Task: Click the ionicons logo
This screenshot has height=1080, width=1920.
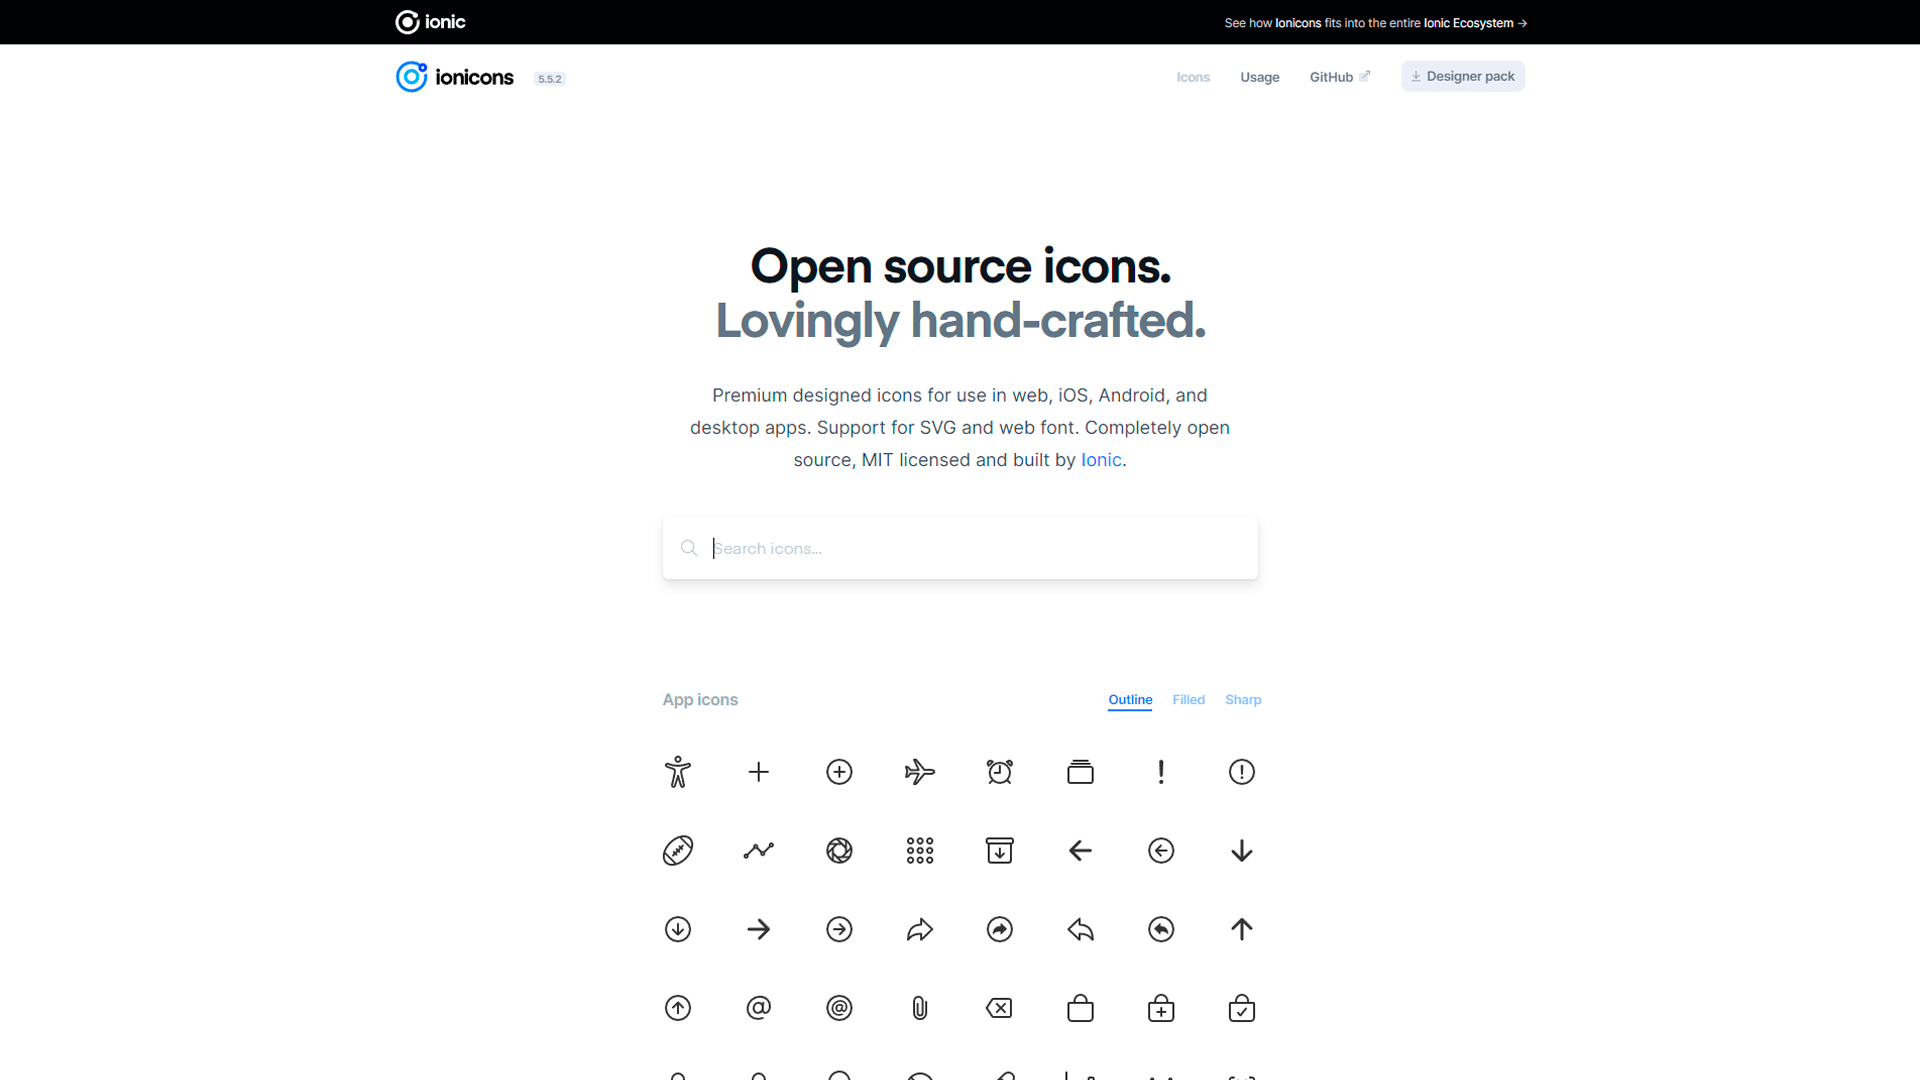Action: coord(455,77)
